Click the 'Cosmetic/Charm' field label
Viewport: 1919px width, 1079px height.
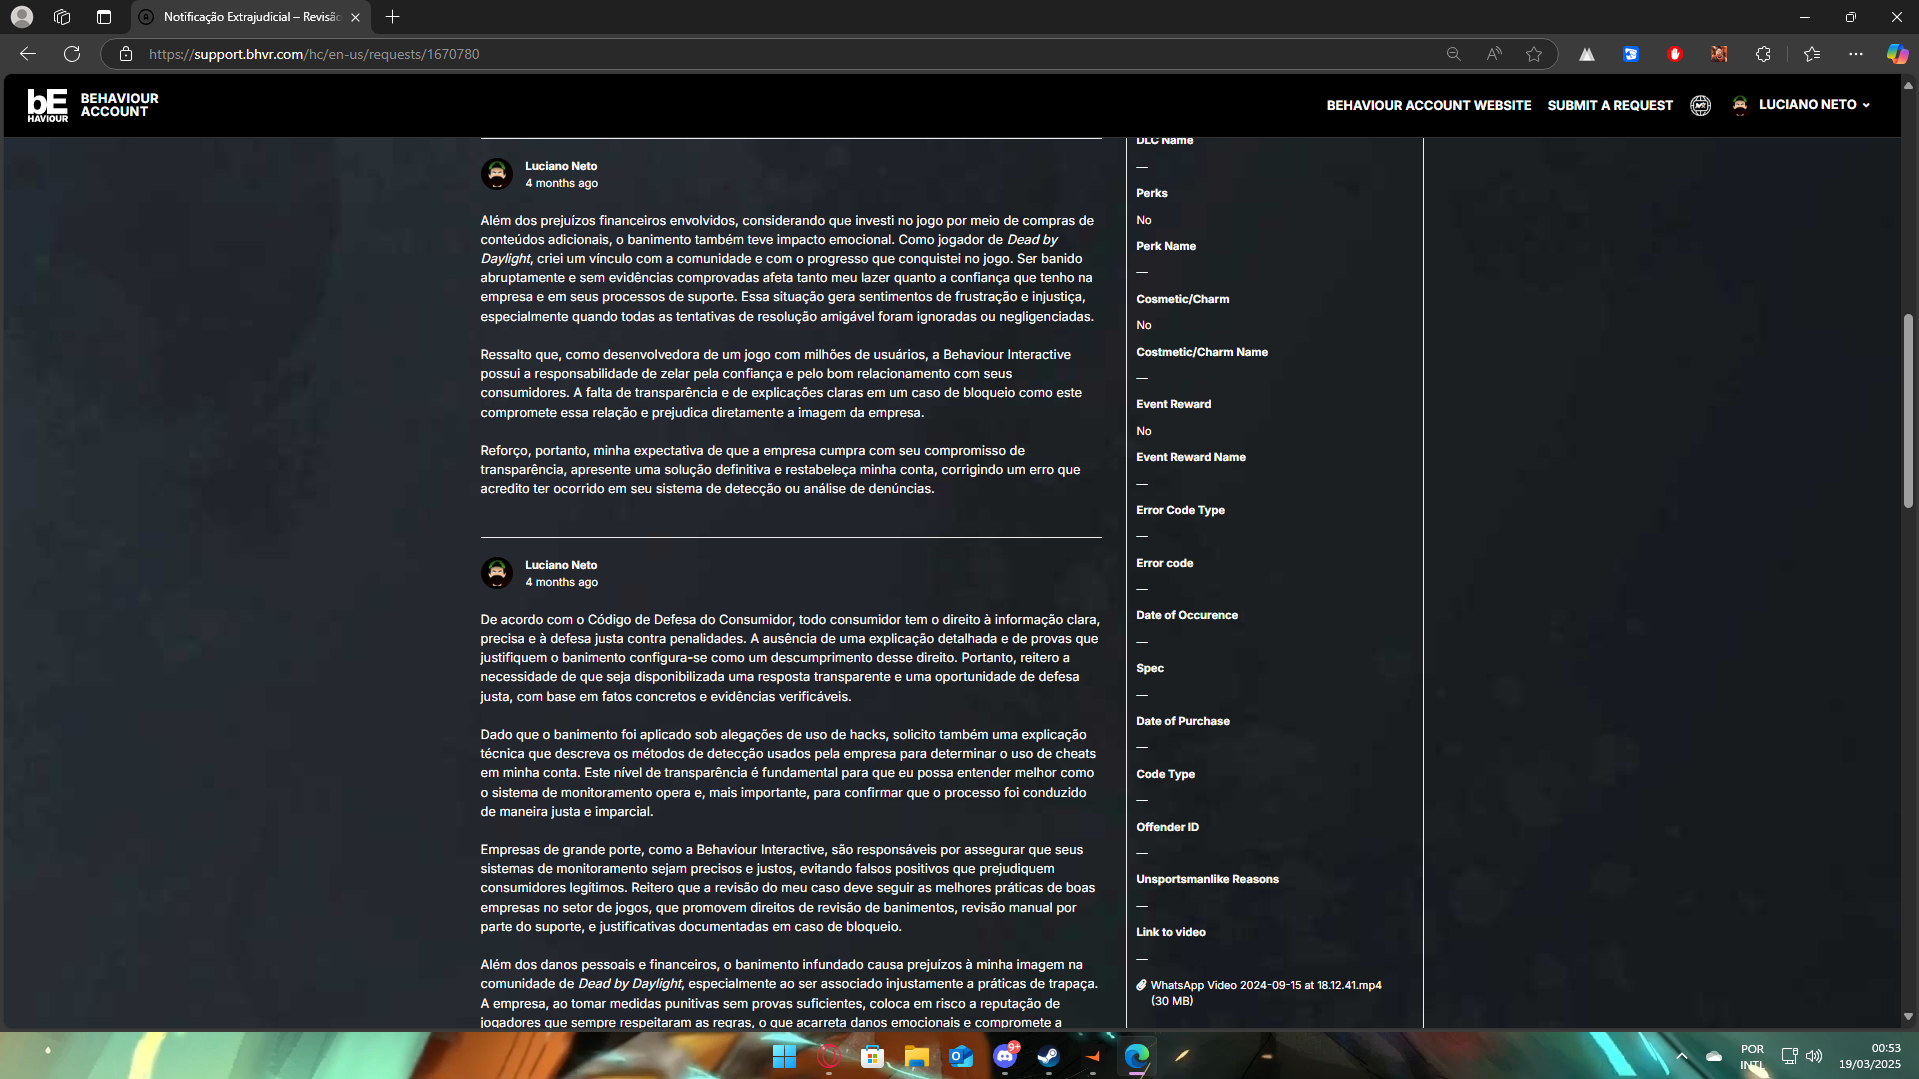pyautogui.click(x=1182, y=299)
